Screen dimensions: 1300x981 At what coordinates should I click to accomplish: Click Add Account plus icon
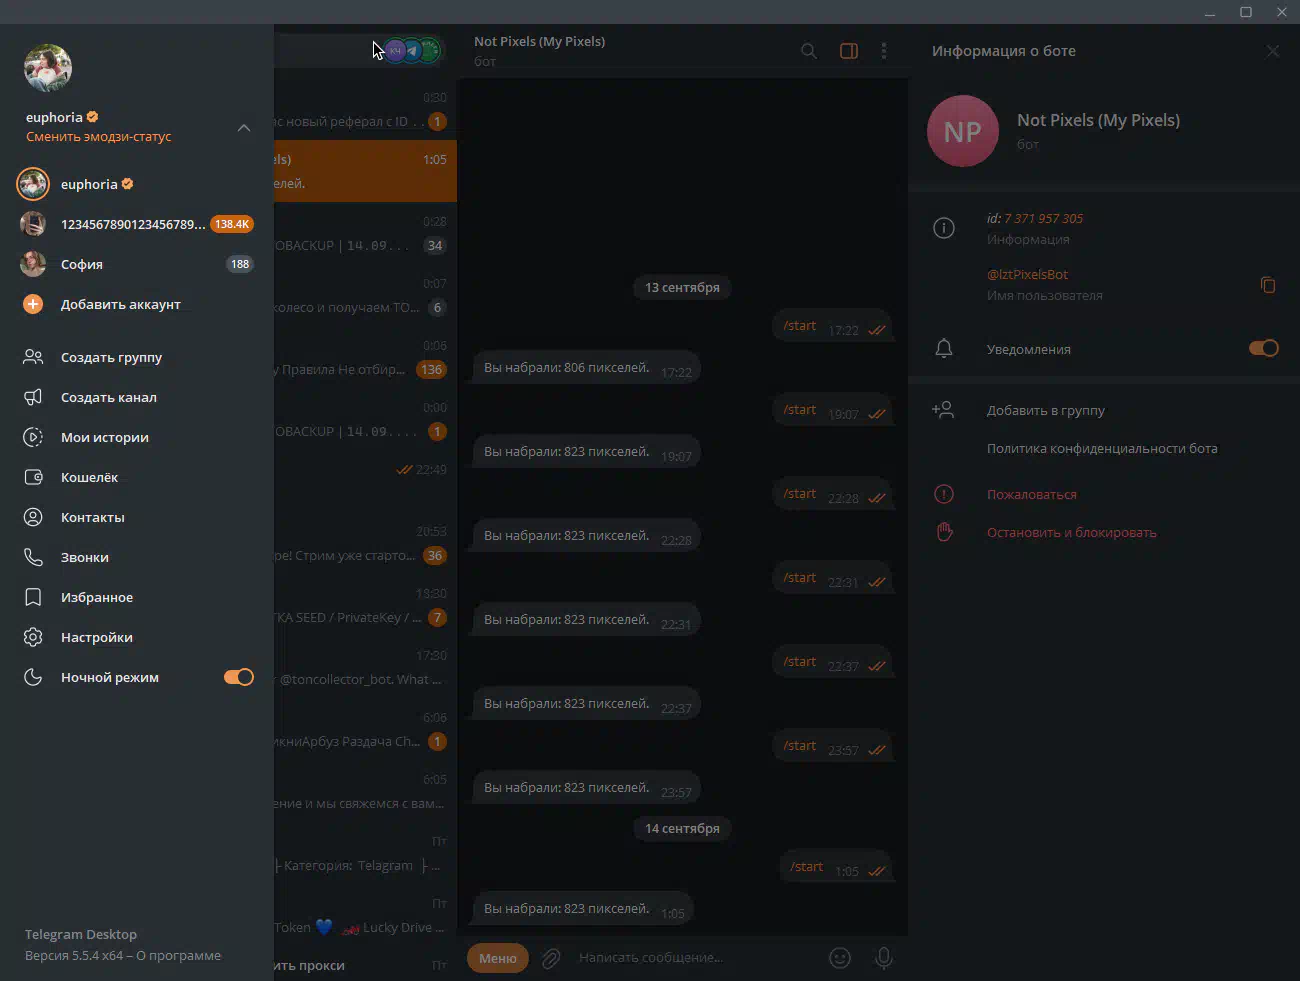(x=33, y=304)
